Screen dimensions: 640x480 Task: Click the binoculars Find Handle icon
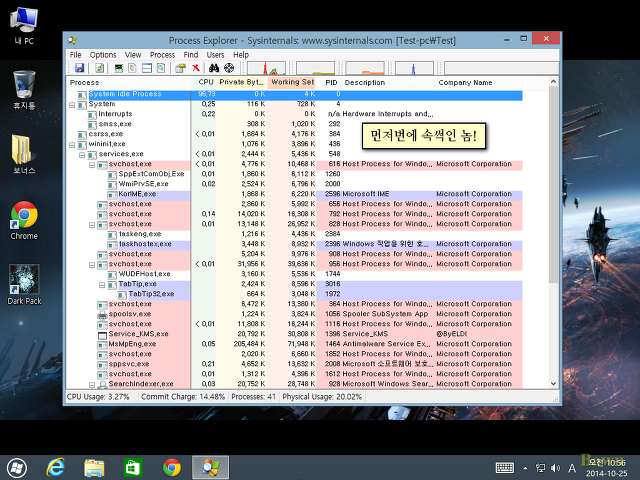(214, 68)
